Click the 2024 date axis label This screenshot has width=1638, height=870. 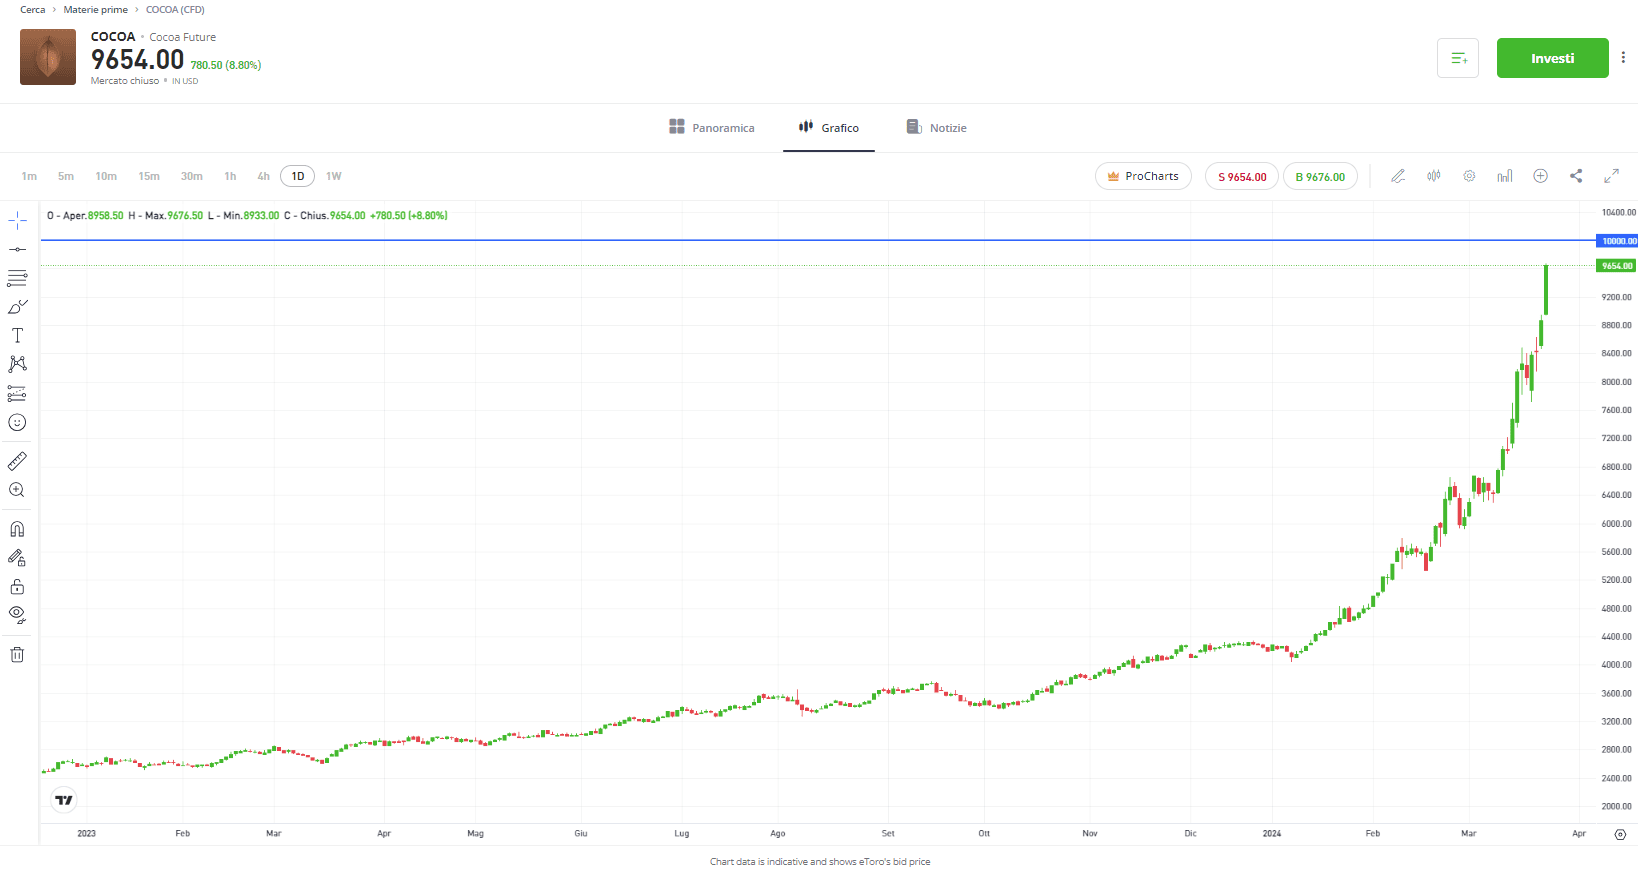tap(1272, 833)
